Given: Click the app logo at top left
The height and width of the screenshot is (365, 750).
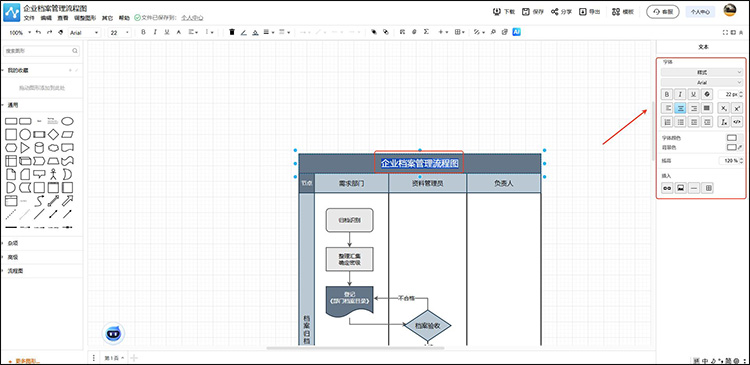Looking at the screenshot, I should [12, 13].
